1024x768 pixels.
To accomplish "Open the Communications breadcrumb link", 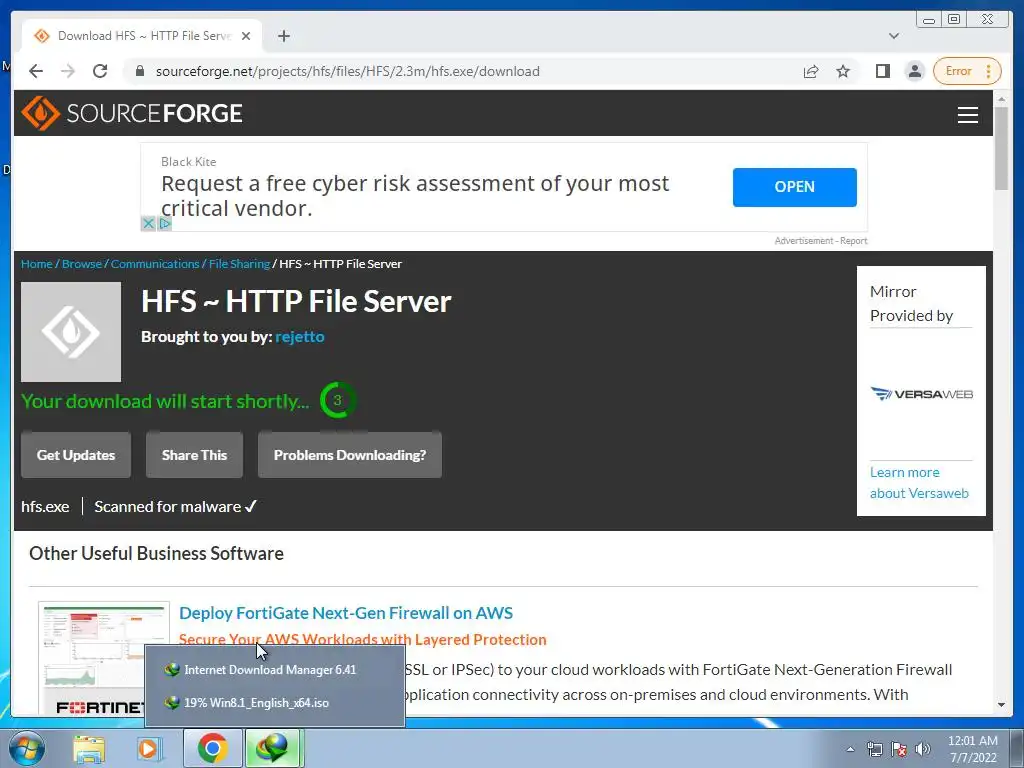I will click(x=155, y=264).
